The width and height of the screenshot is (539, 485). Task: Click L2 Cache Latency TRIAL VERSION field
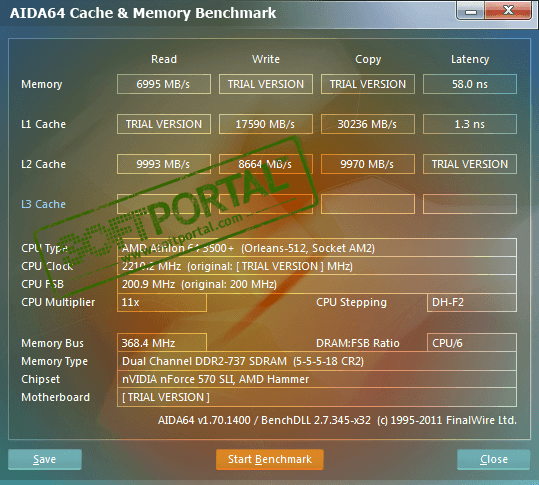470,164
